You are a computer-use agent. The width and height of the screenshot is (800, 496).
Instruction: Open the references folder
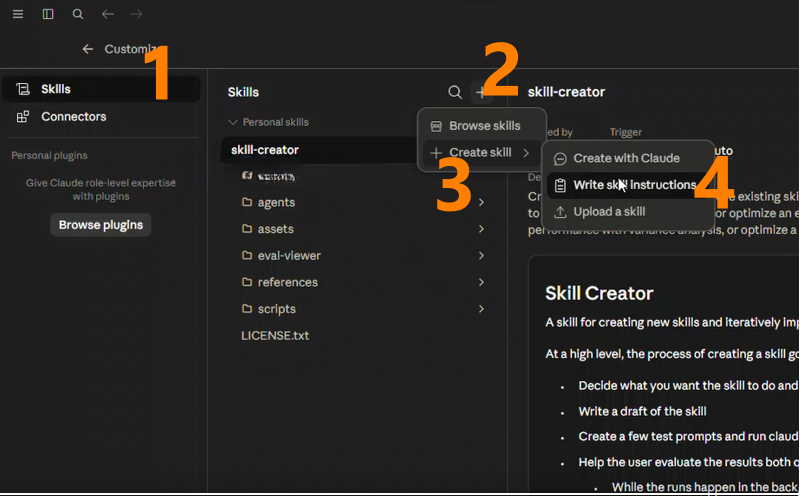pos(288,282)
